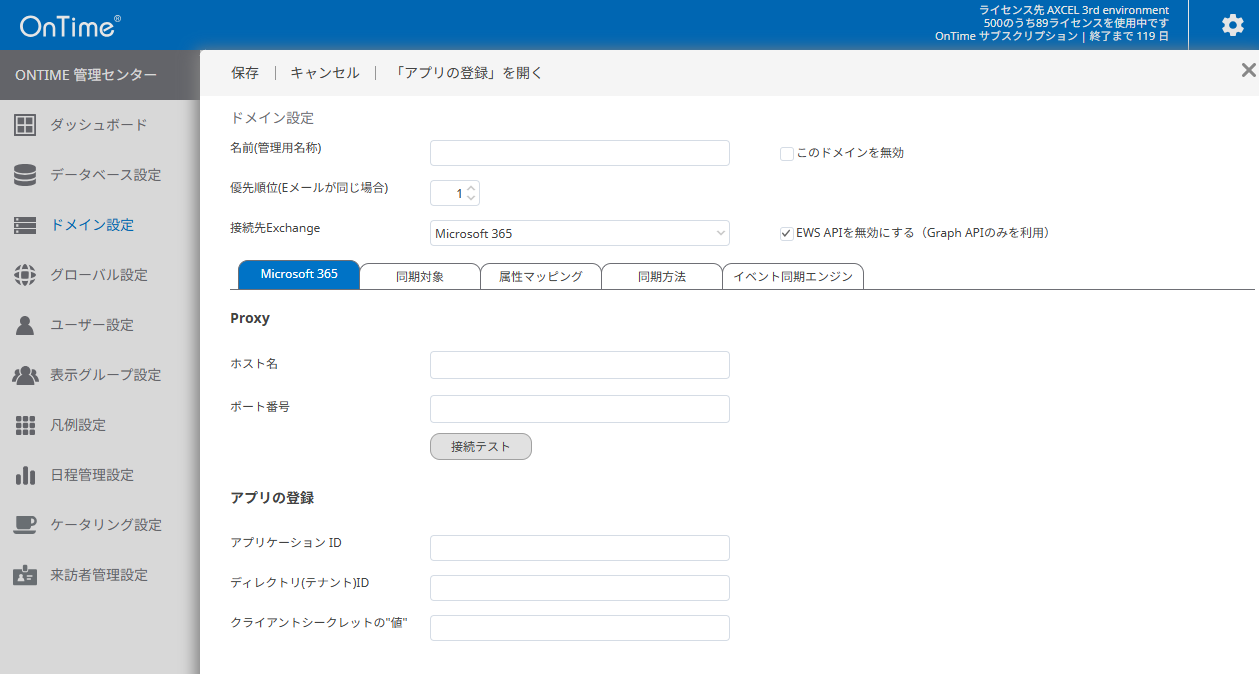The height and width of the screenshot is (674, 1259).
Task: Click the ダッシュボード grid icon
Action: click(25, 125)
